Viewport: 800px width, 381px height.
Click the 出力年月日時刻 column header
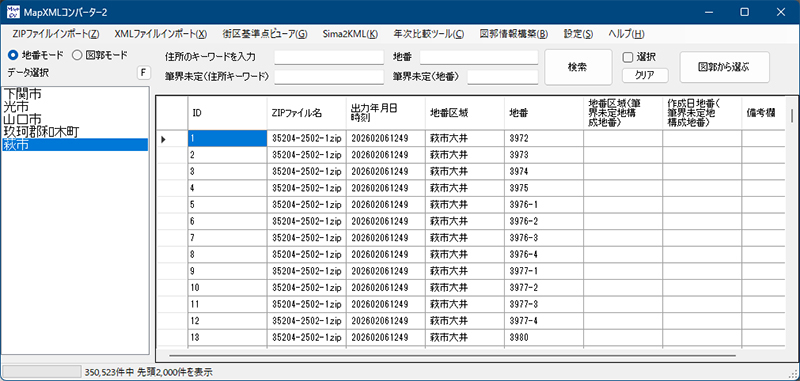pyautogui.click(x=385, y=113)
